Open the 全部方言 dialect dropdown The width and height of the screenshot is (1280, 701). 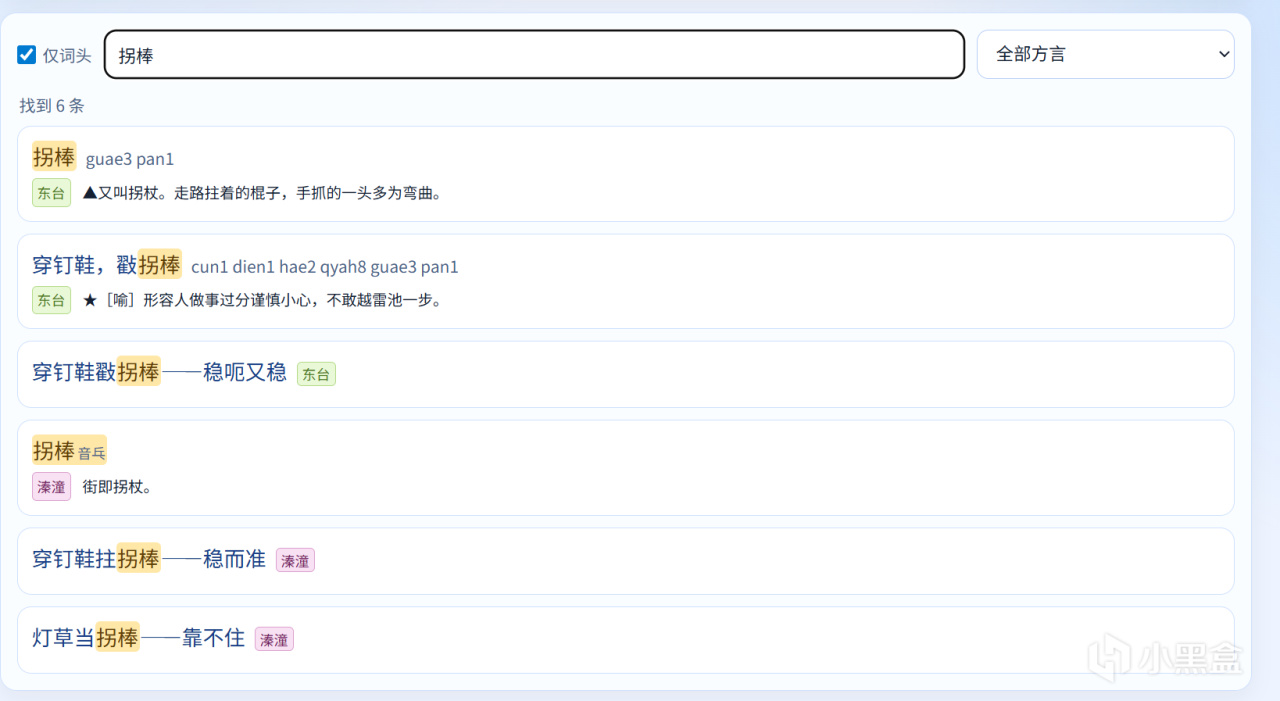pos(1105,54)
